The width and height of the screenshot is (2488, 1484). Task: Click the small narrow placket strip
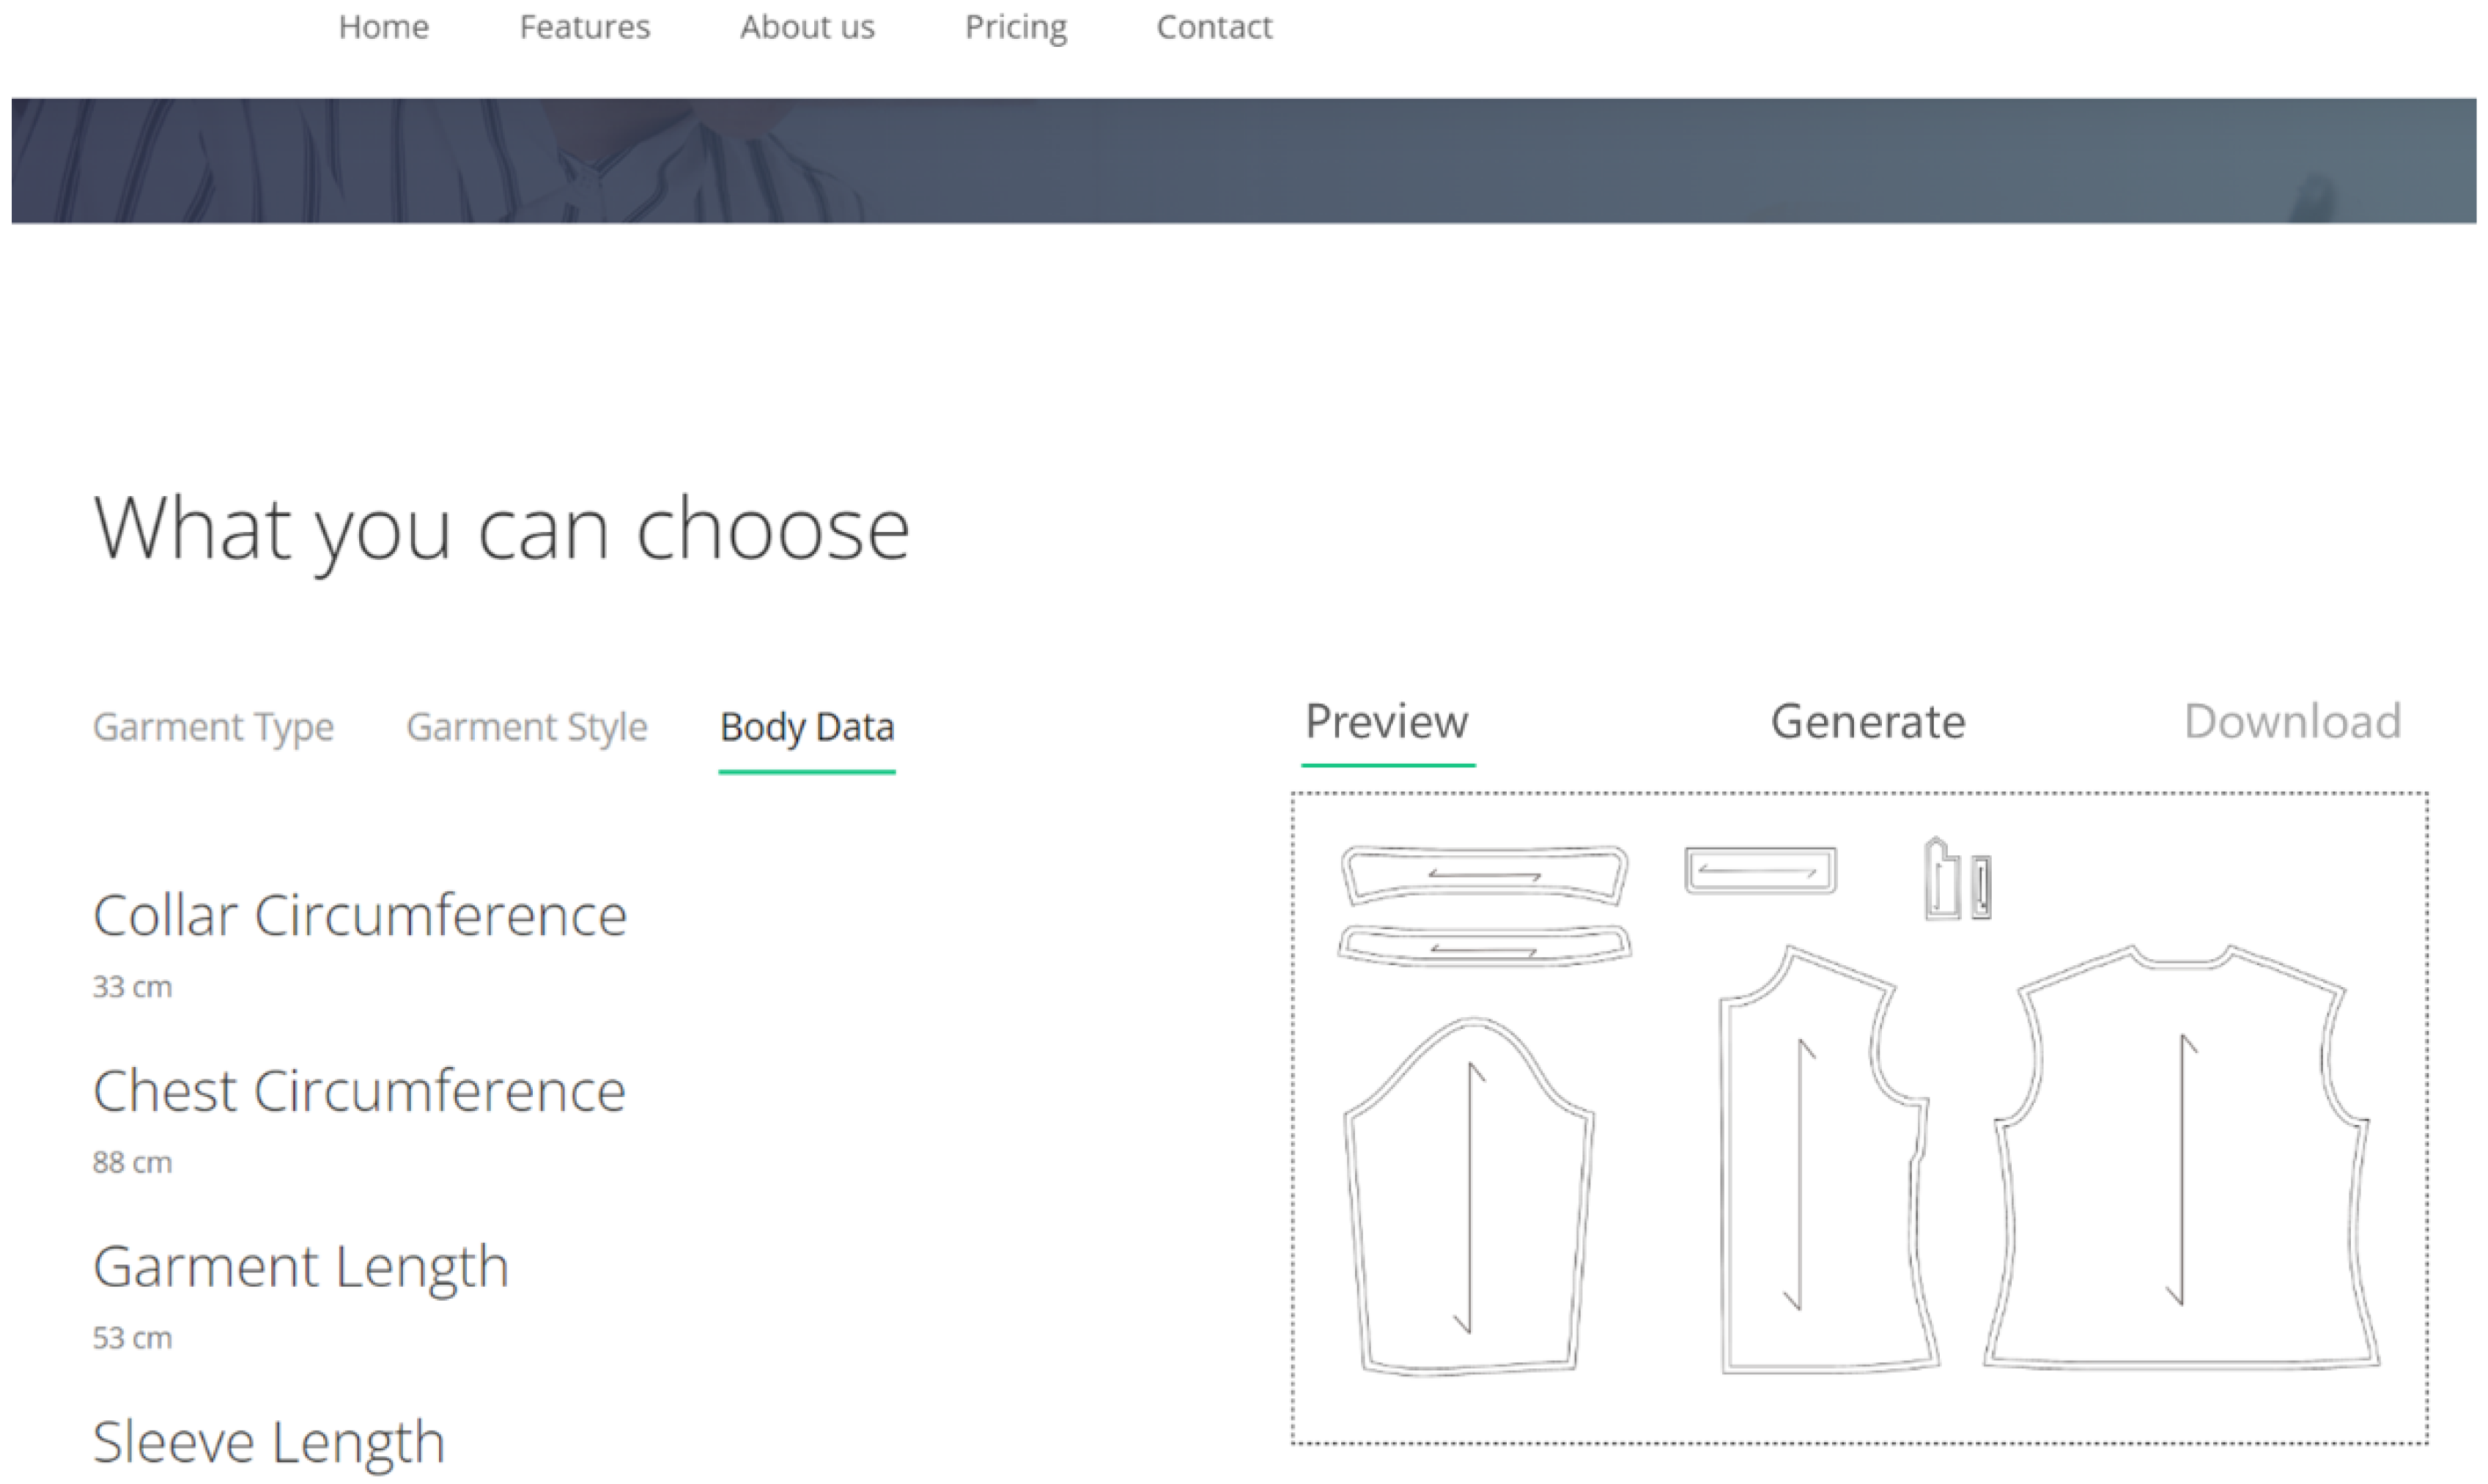1981,887
